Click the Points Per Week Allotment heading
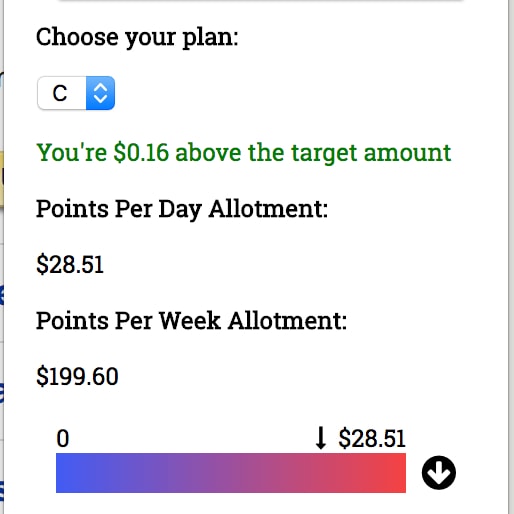Image resolution: width=514 pixels, height=514 pixels. pyautogui.click(x=192, y=321)
